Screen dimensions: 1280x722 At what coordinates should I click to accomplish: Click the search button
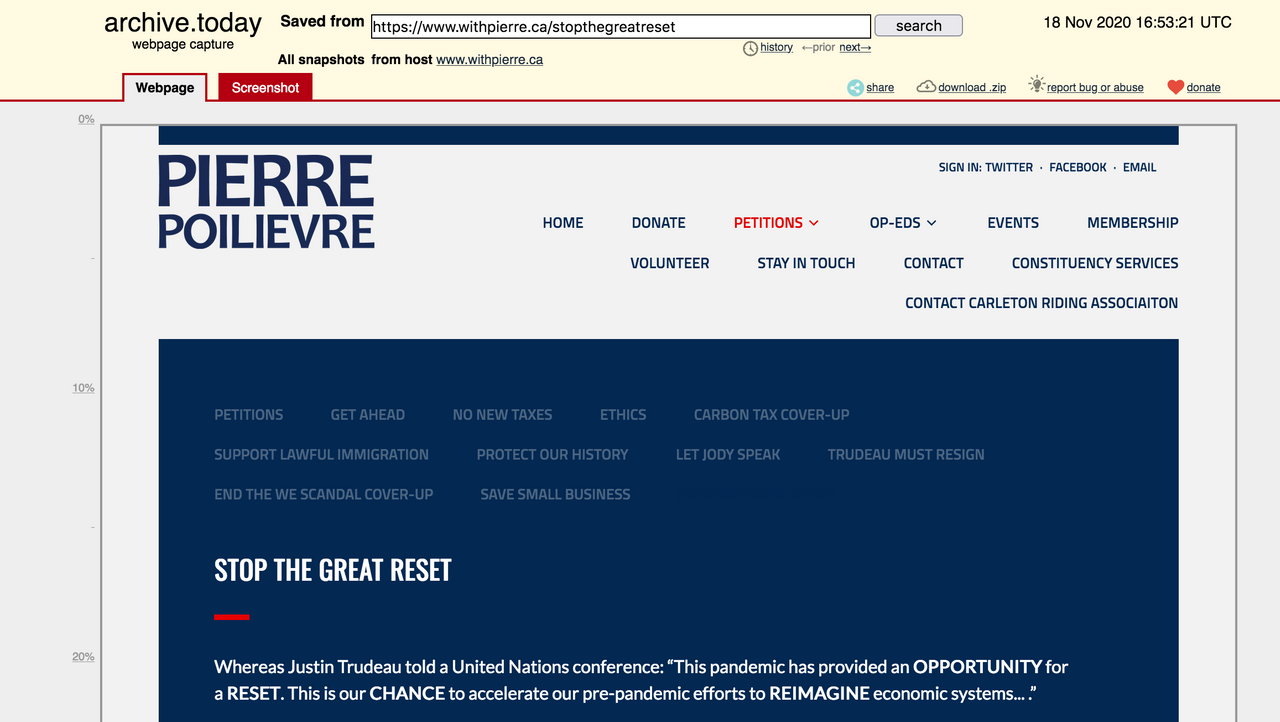(x=919, y=26)
